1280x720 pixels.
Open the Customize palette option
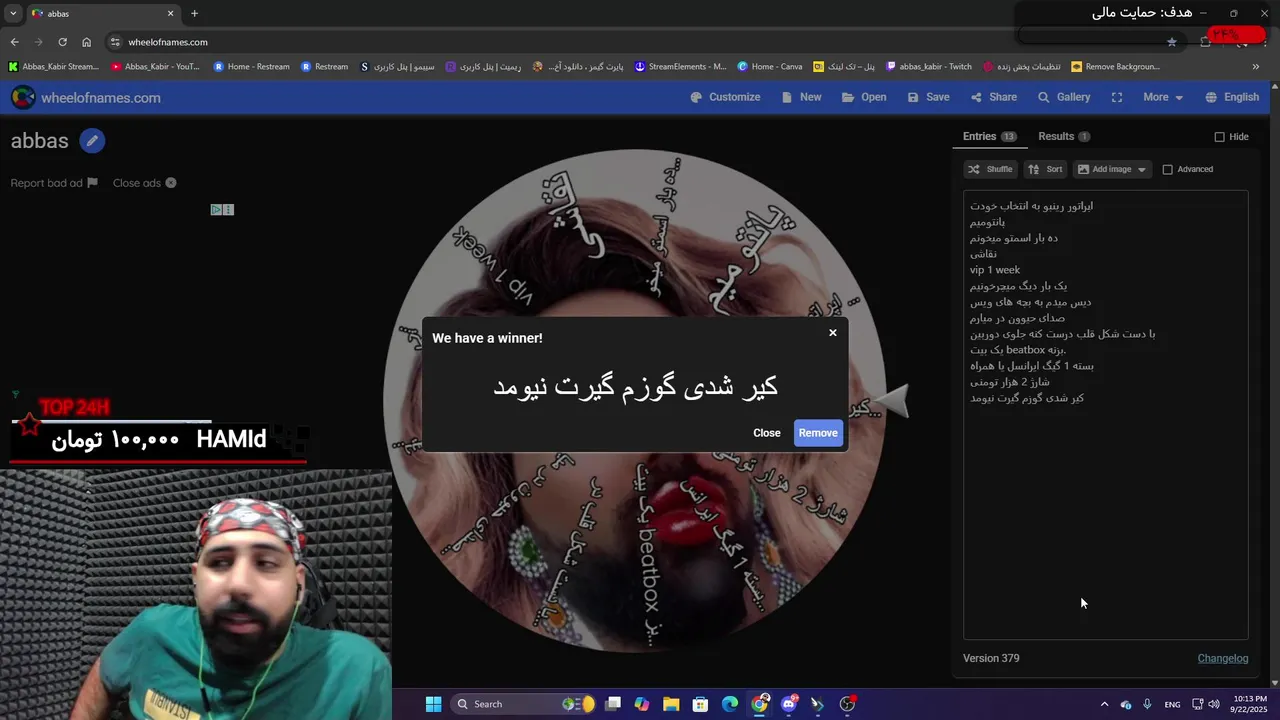[x=725, y=97]
